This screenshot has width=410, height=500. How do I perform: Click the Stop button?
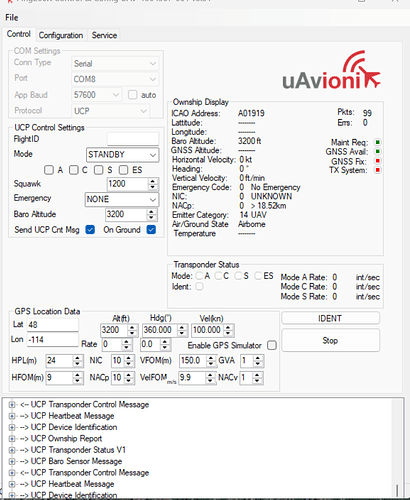(330, 340)
